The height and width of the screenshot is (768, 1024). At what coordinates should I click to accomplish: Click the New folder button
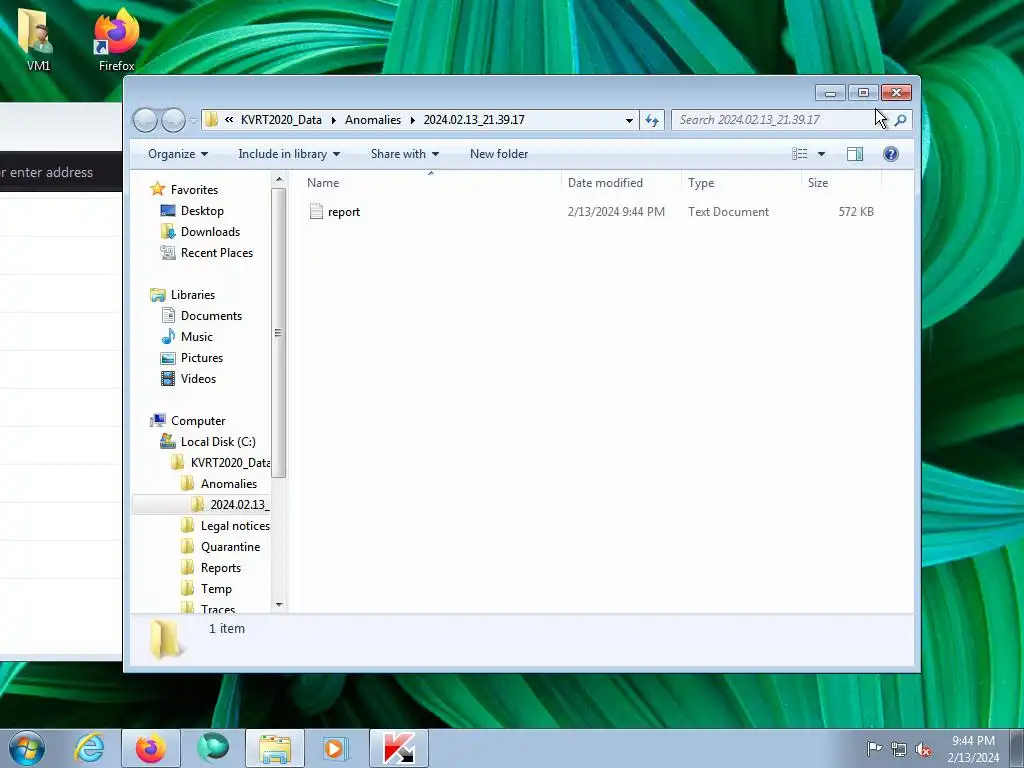coord(499,154)
